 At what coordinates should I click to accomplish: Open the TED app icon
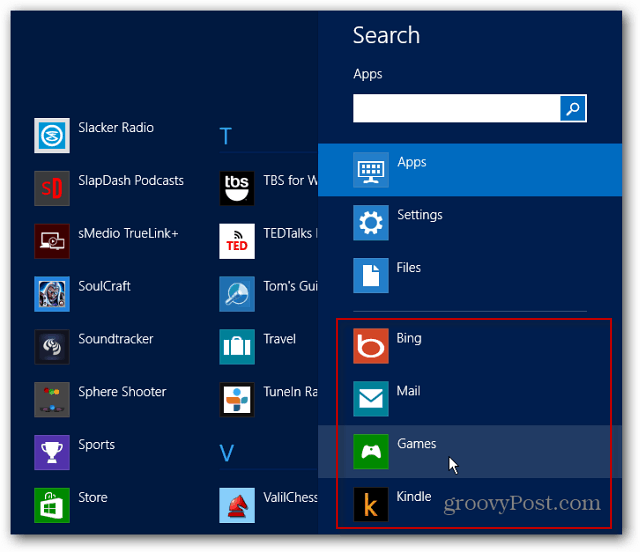(x=237, y=241)
